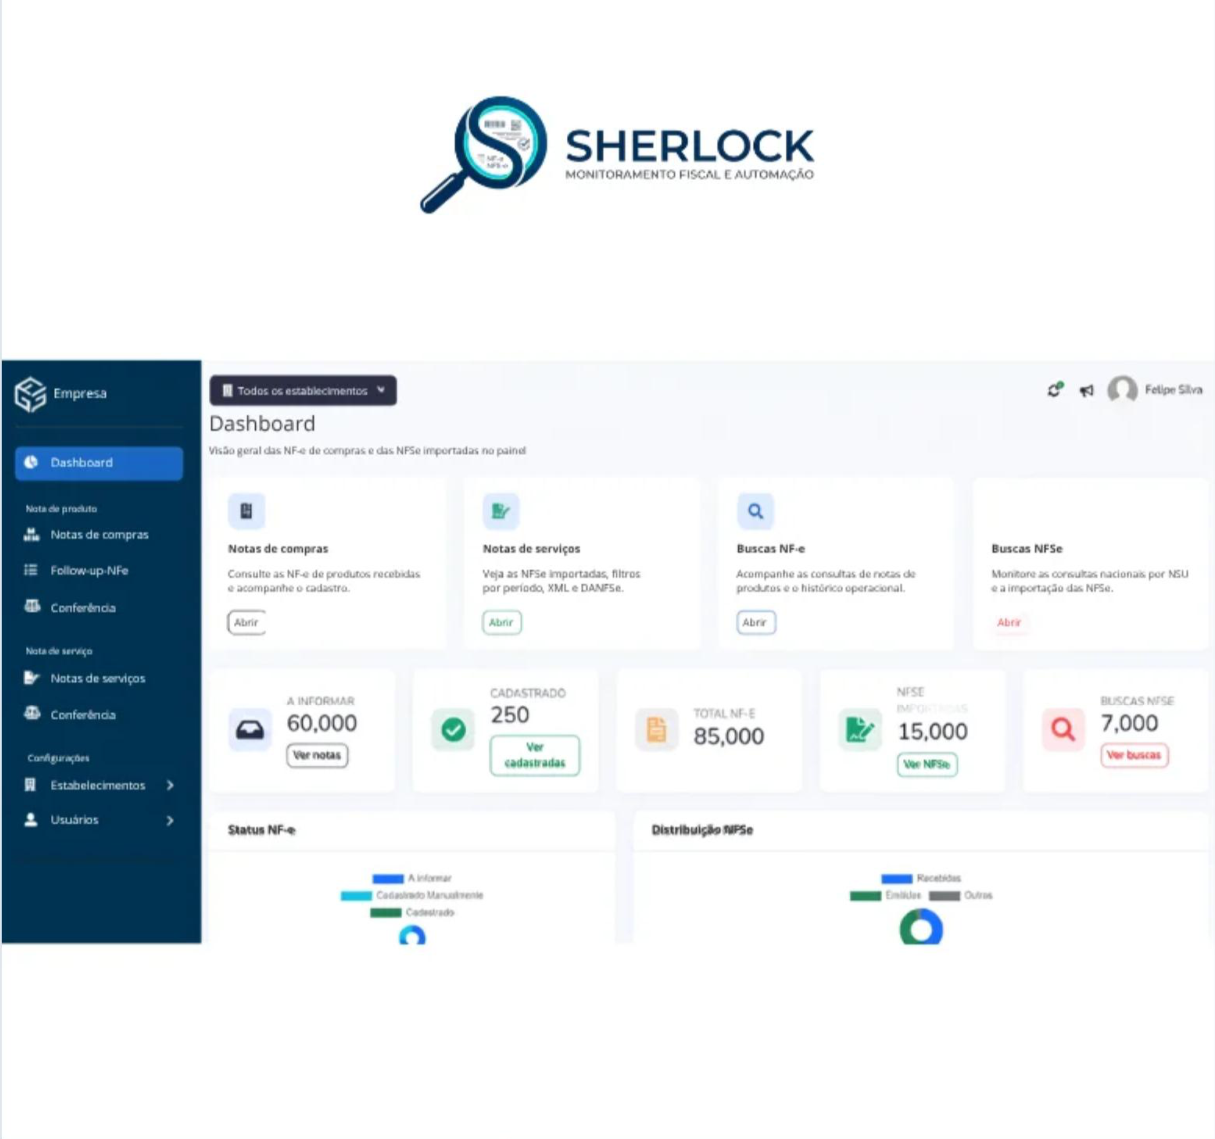Click the Buscas NFSe red magnifier icon
The height and width of the screenshot is (1139, 1215).
click(x=1063, y=730)
